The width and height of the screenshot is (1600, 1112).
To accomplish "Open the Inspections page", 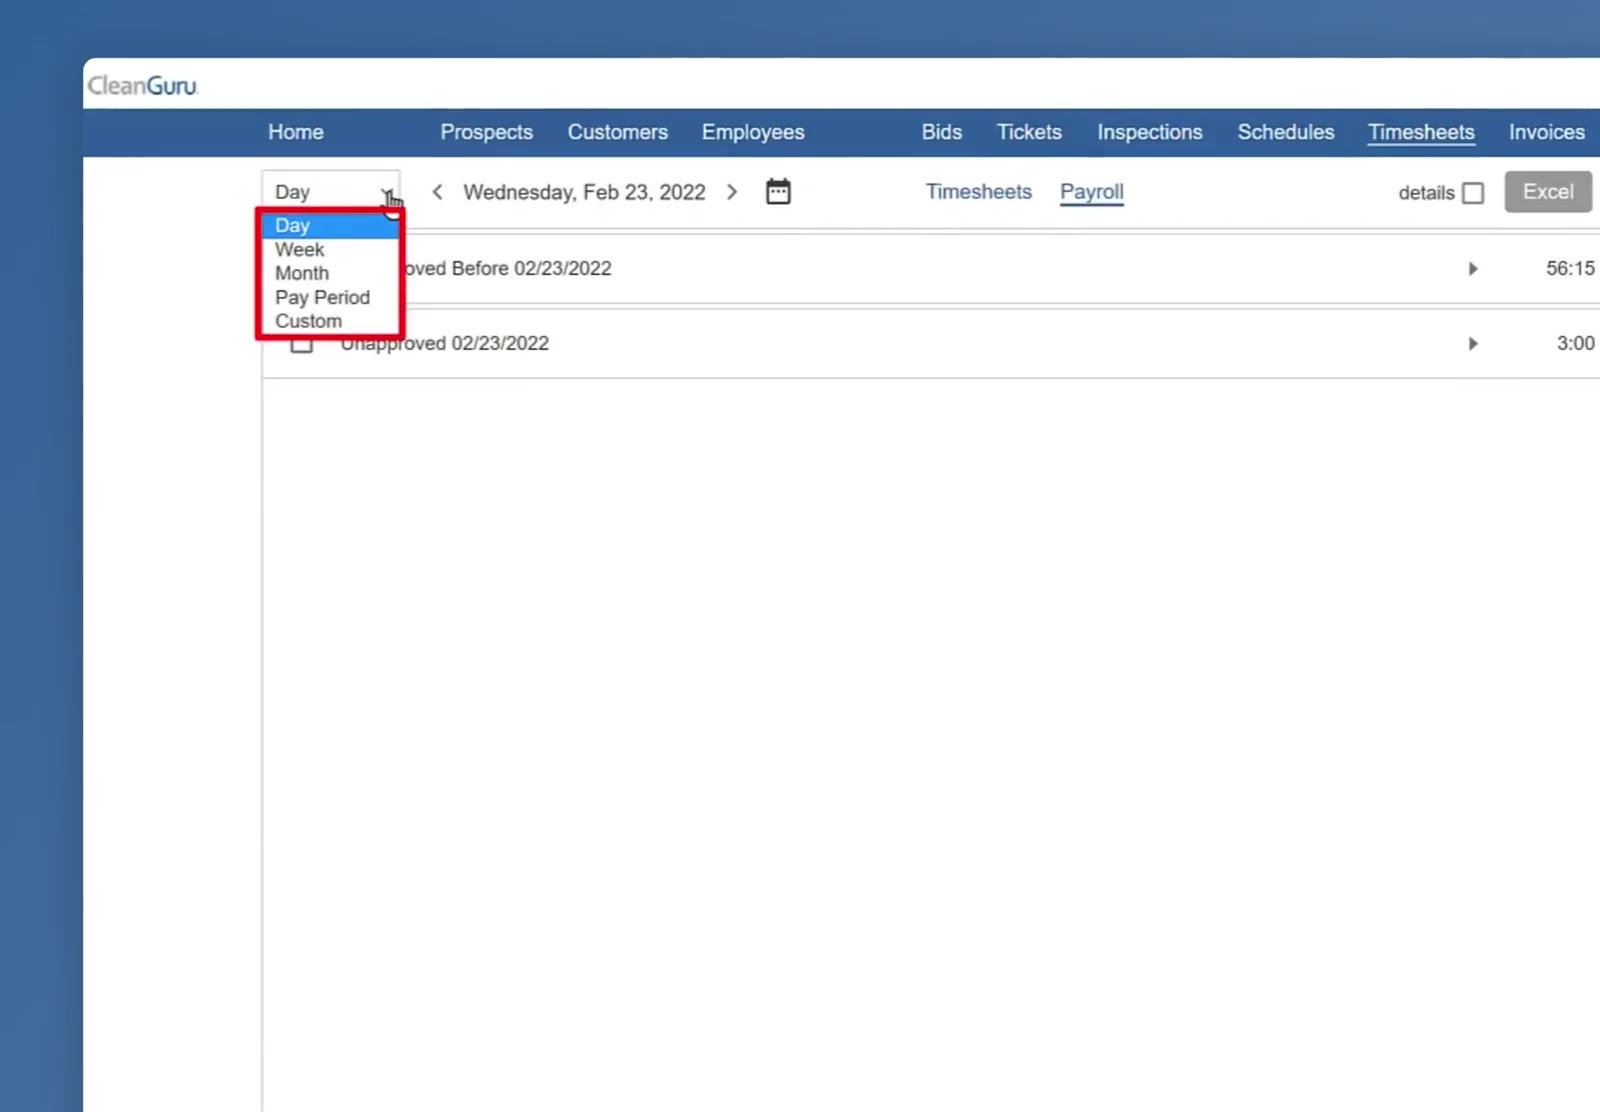I will click(1150, 132).
